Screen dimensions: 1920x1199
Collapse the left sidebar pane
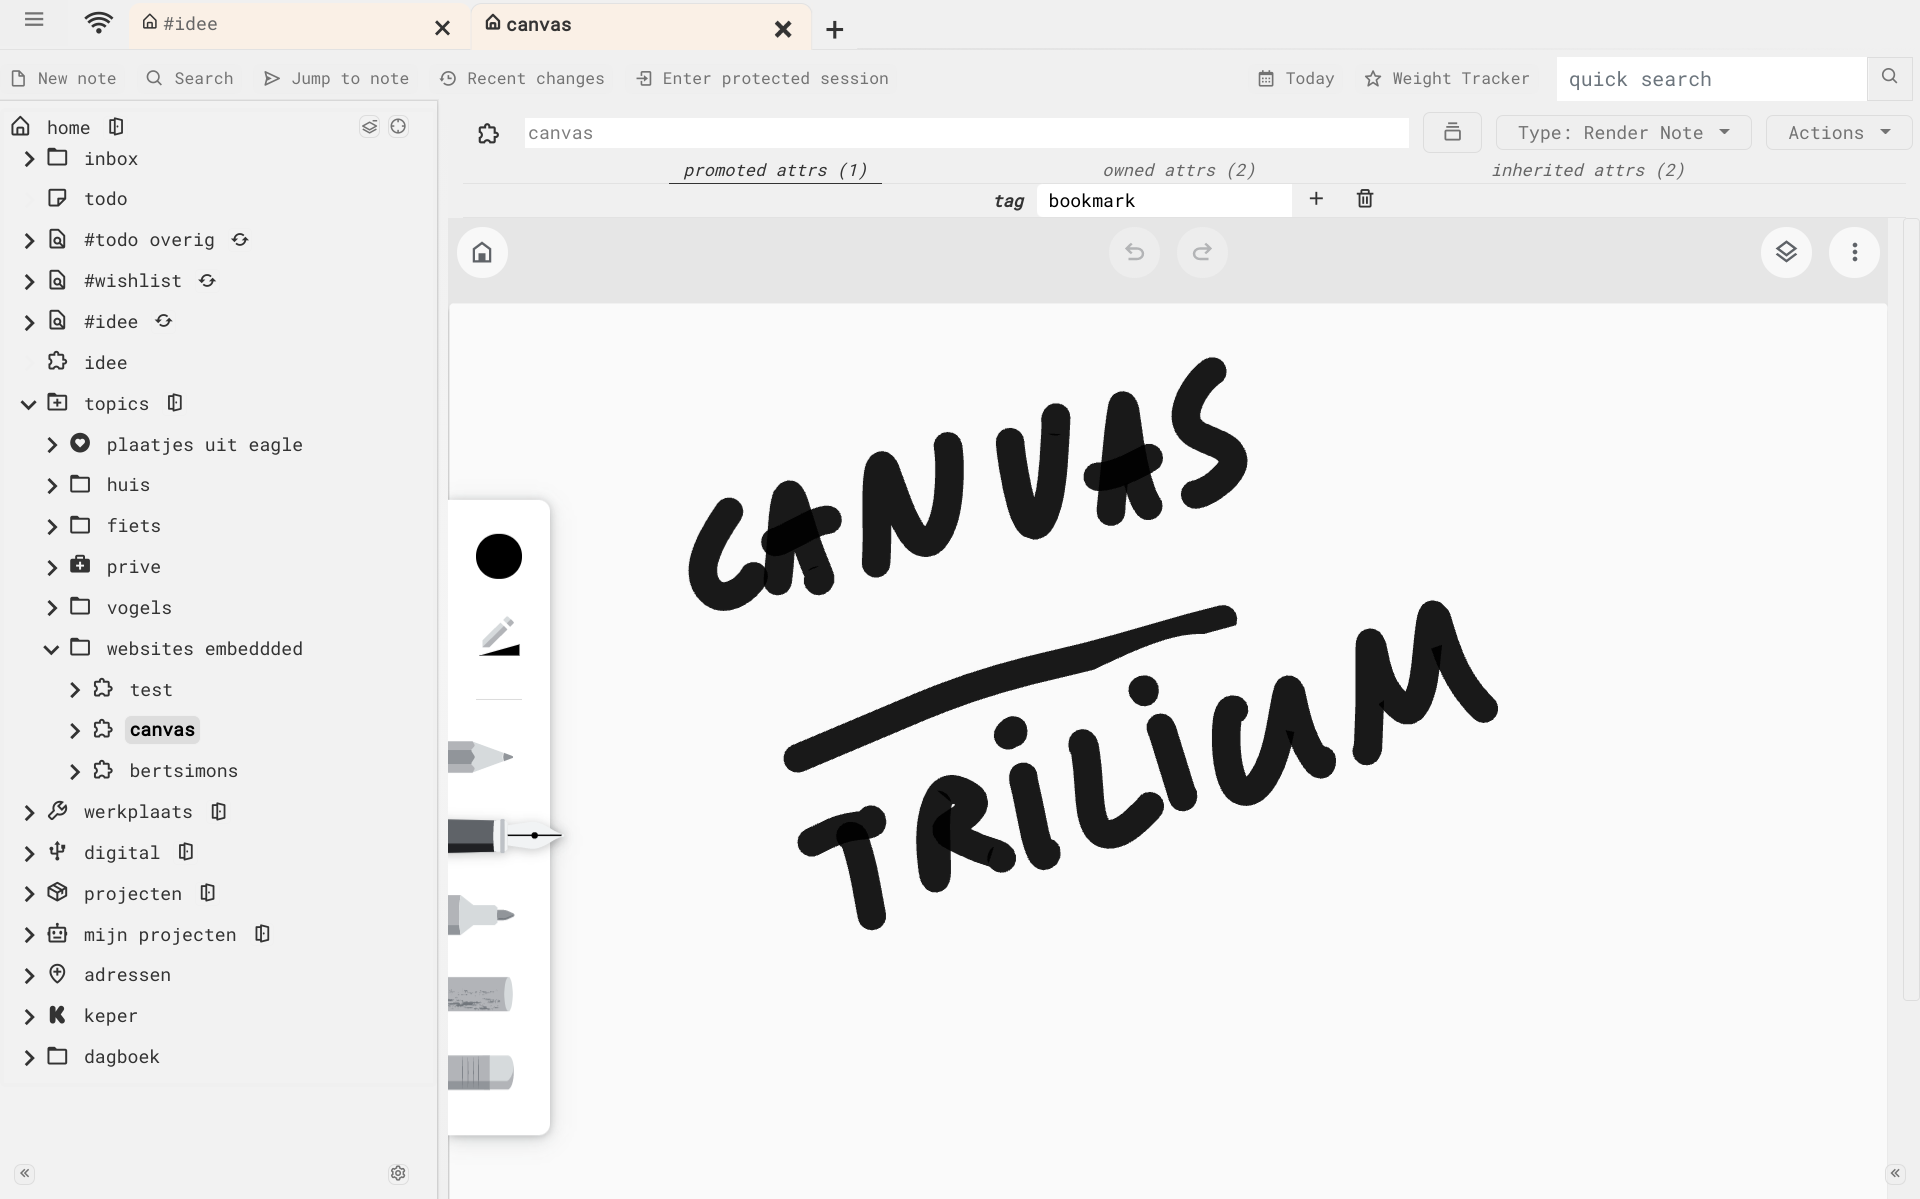[x=25, y=1173]
